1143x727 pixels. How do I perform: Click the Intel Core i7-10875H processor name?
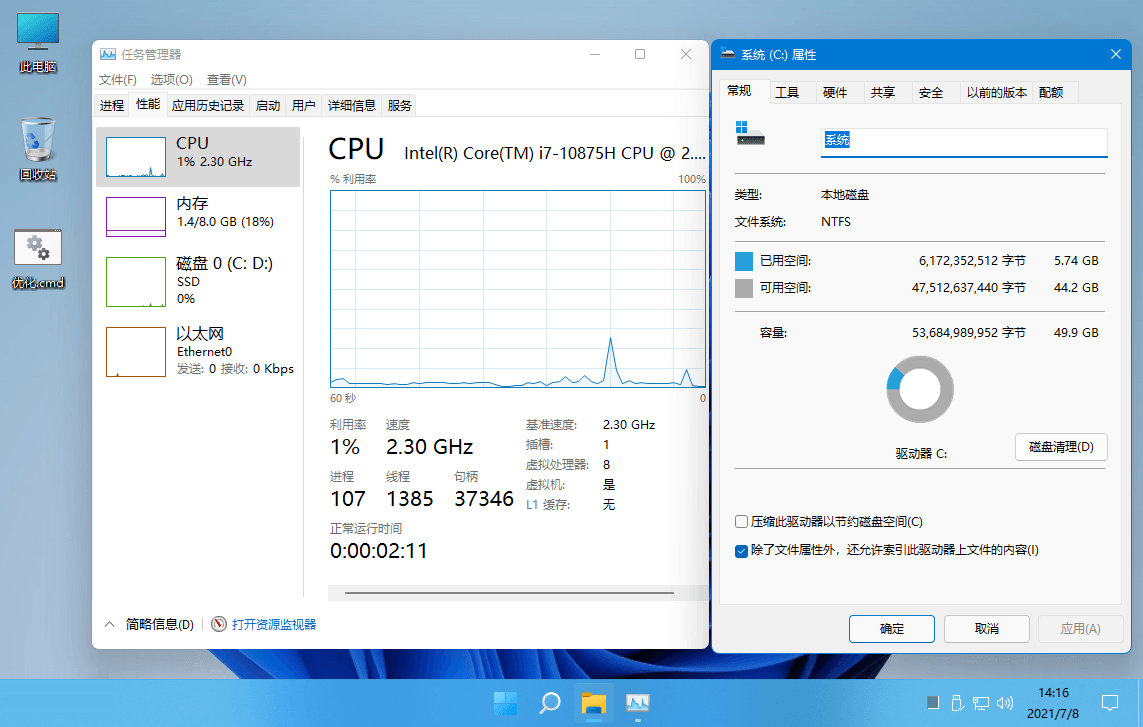555,153
